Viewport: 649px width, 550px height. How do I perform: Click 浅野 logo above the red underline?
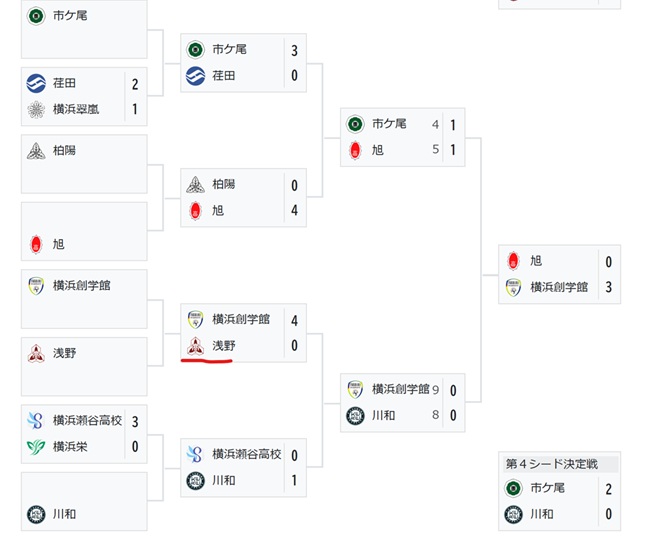tap(195, 345)
